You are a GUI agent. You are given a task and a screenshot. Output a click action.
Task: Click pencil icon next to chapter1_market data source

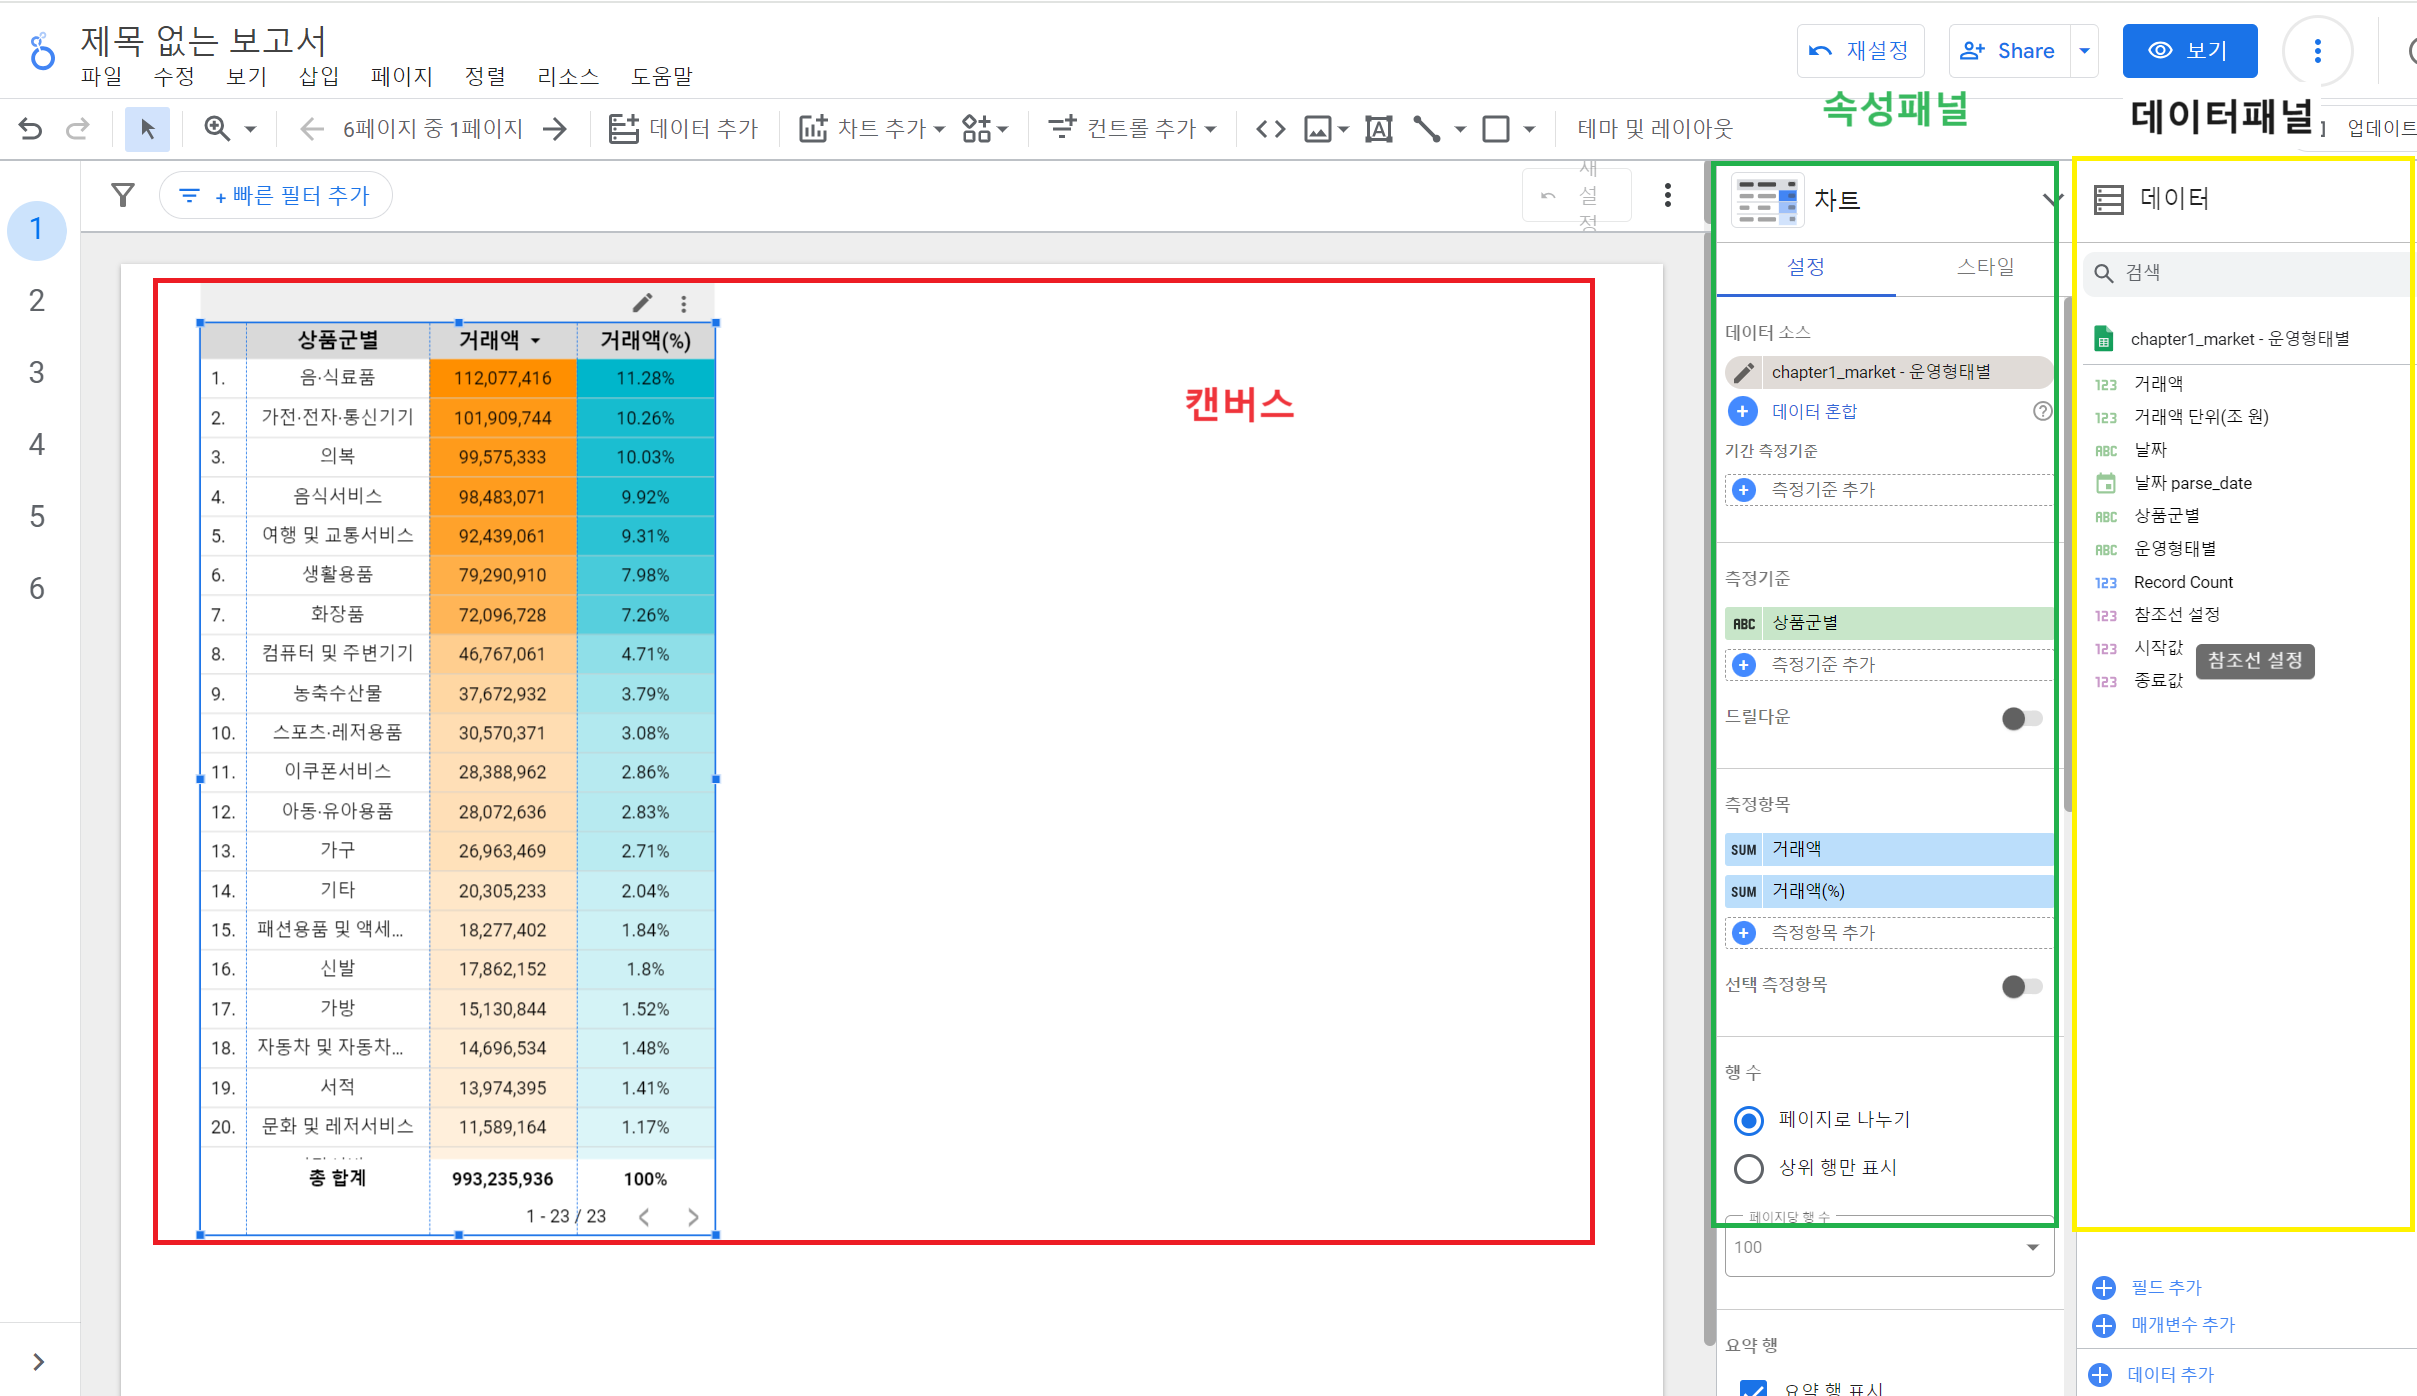(1744, 373)
